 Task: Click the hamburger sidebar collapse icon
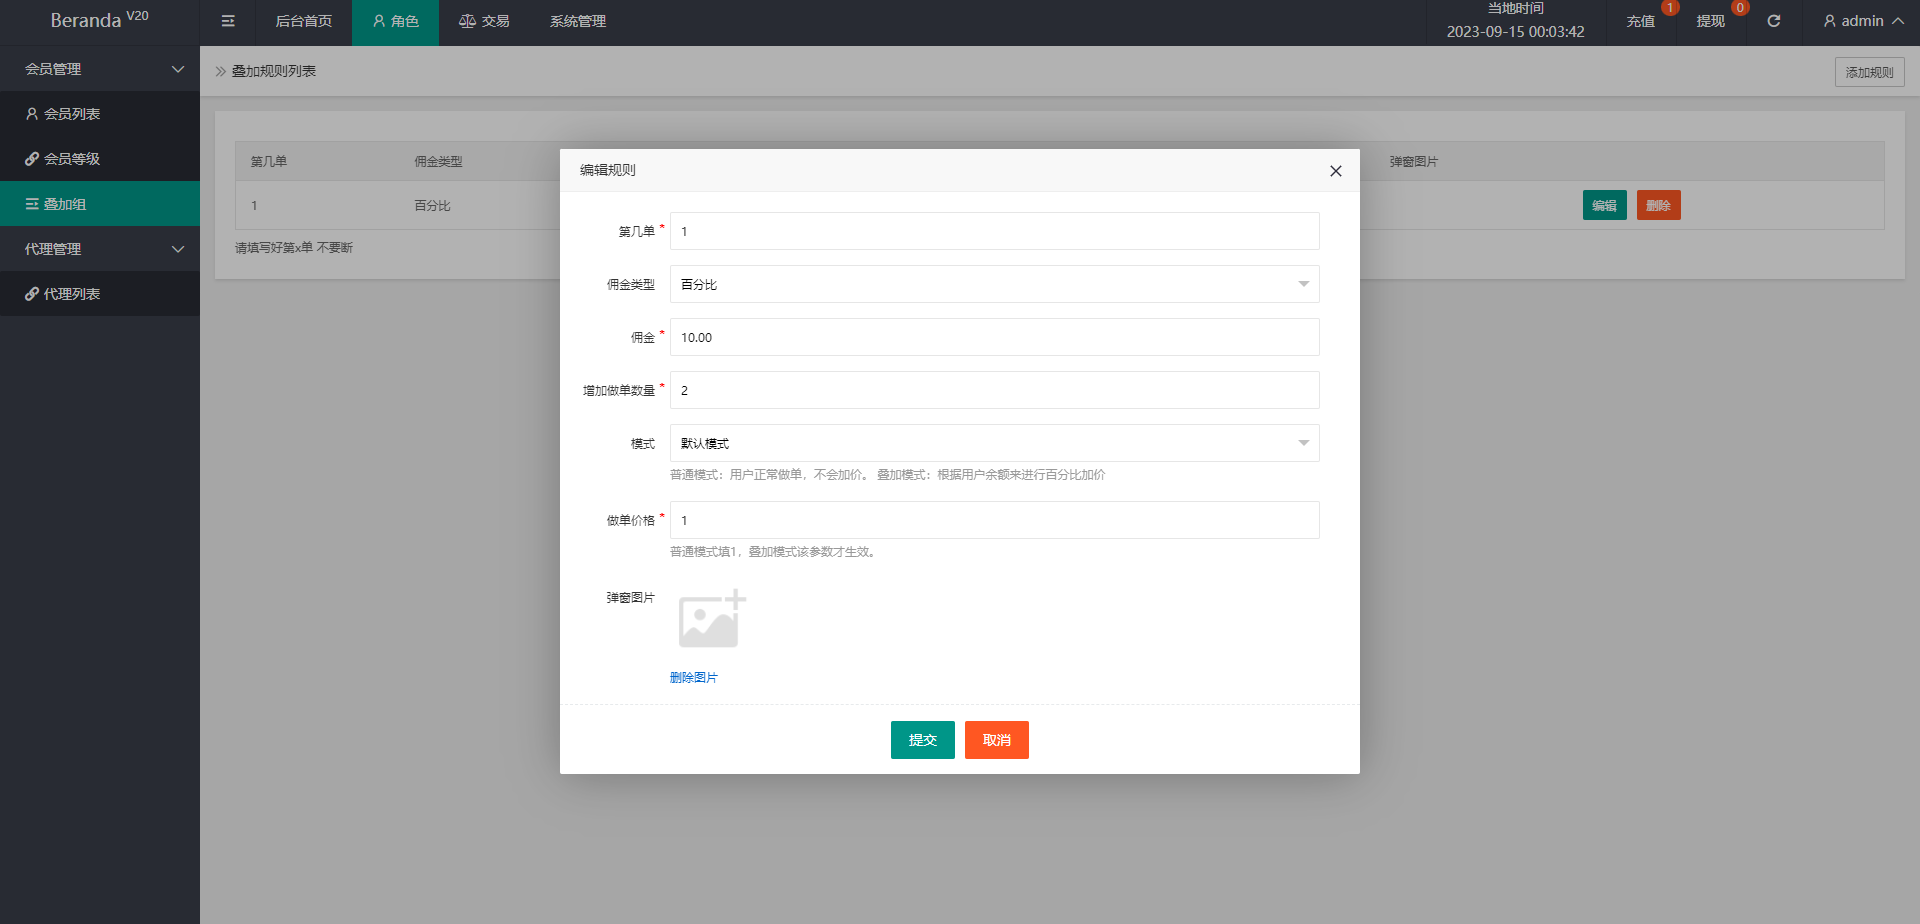pos(228,21)
